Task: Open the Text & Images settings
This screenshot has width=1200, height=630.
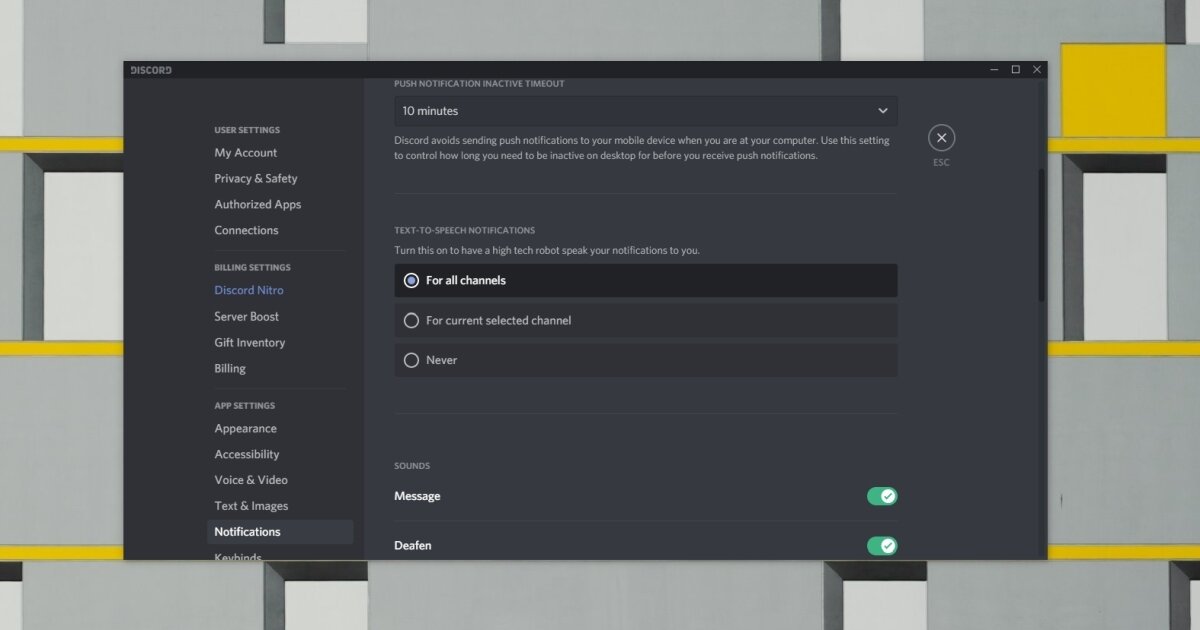Action: (248, 505)
